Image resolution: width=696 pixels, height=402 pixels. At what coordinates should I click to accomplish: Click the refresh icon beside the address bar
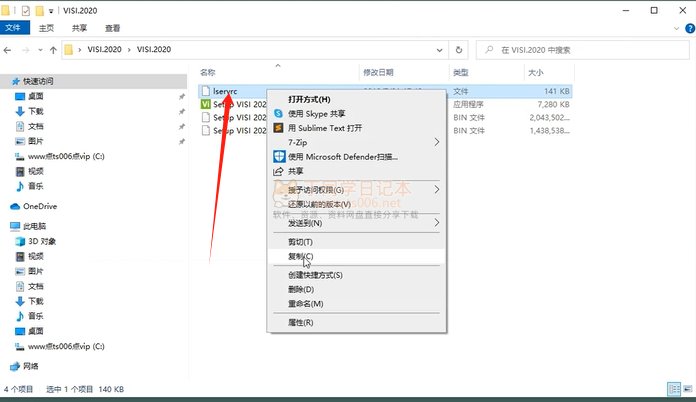pos(458,49)
